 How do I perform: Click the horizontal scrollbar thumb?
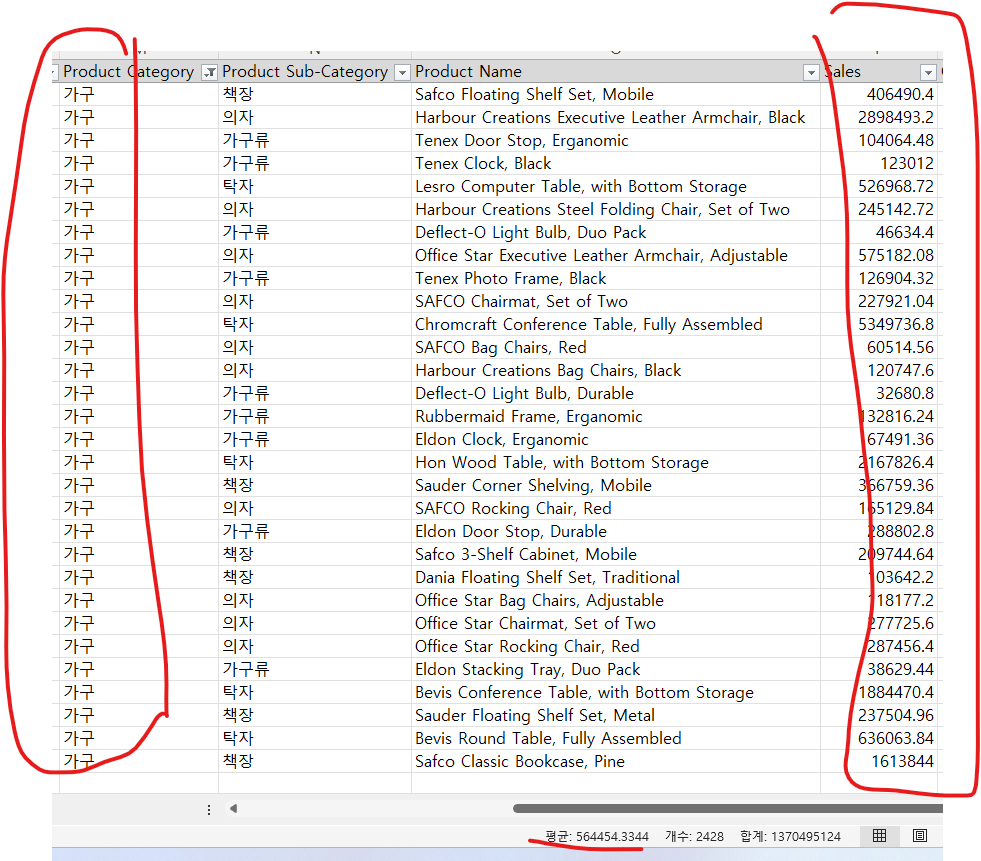coord(728,808)
